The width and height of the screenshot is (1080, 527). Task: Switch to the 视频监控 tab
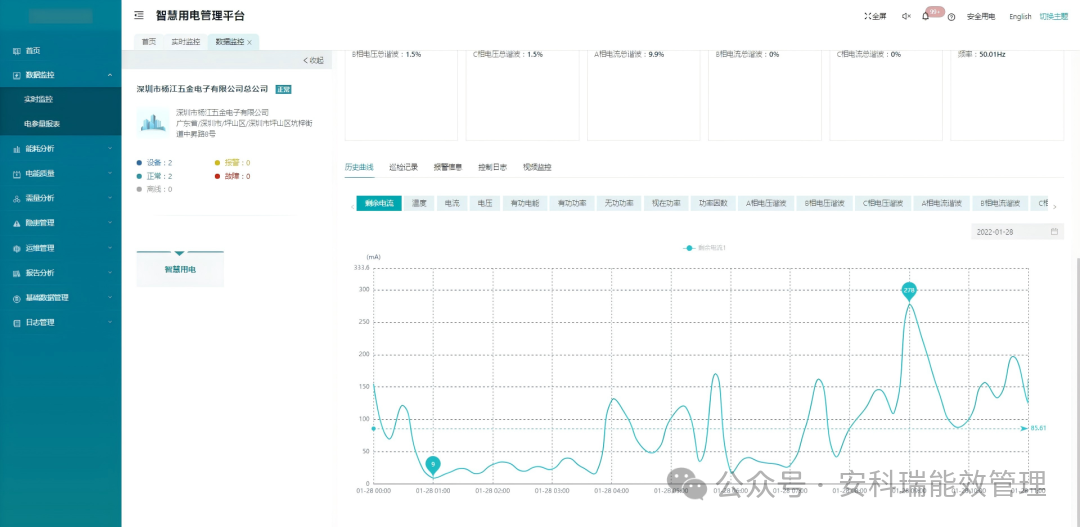[537, 167]
